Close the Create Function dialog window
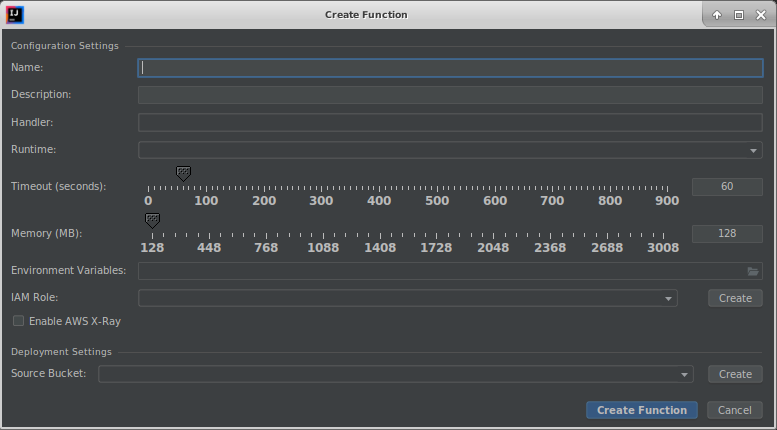Image resolution: width=777 pixels, height=430 pixels. (760, 15)
